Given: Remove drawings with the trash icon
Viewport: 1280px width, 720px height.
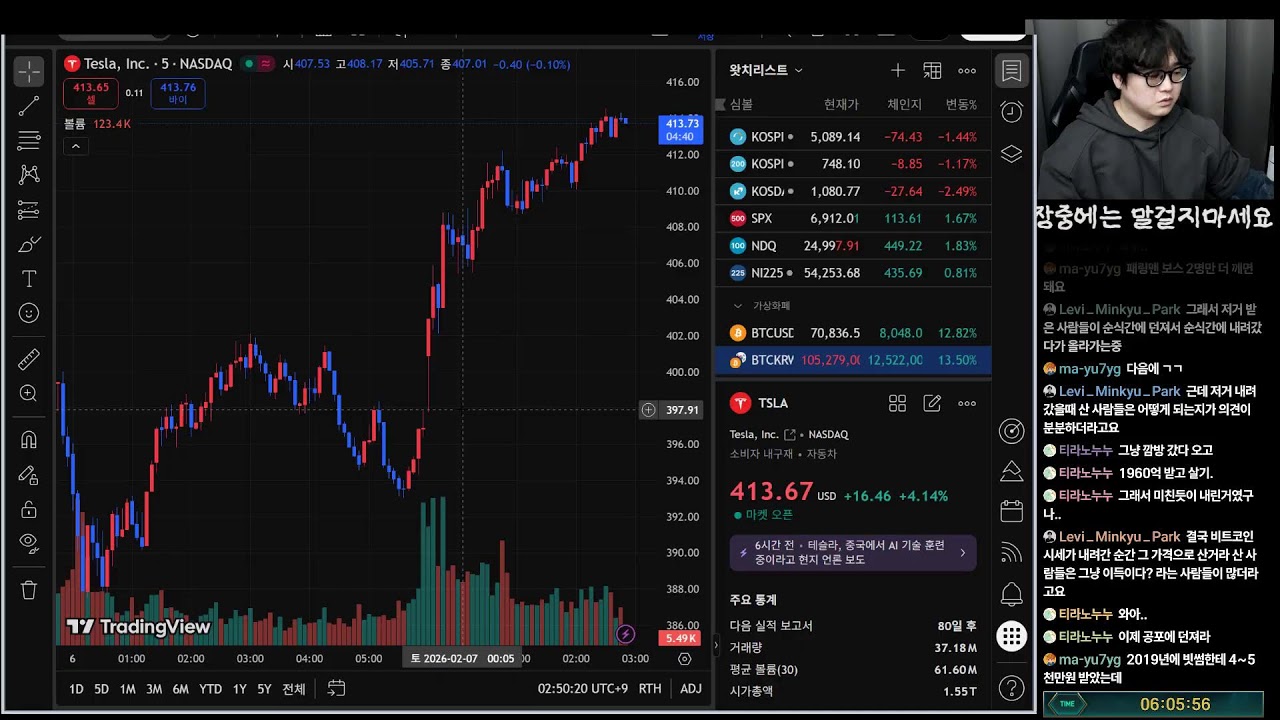Looking at the screenshot, I should pos(29,590).
